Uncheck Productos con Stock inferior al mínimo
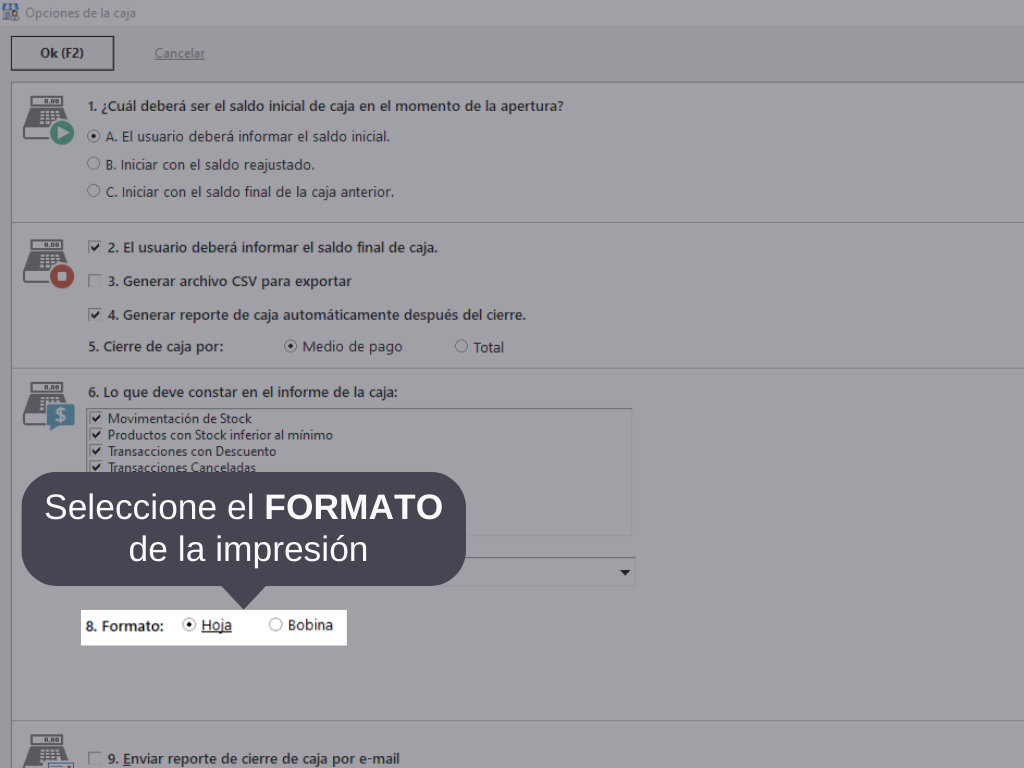1024x768 pixels. pyautogui.click(x=96, y=434)
